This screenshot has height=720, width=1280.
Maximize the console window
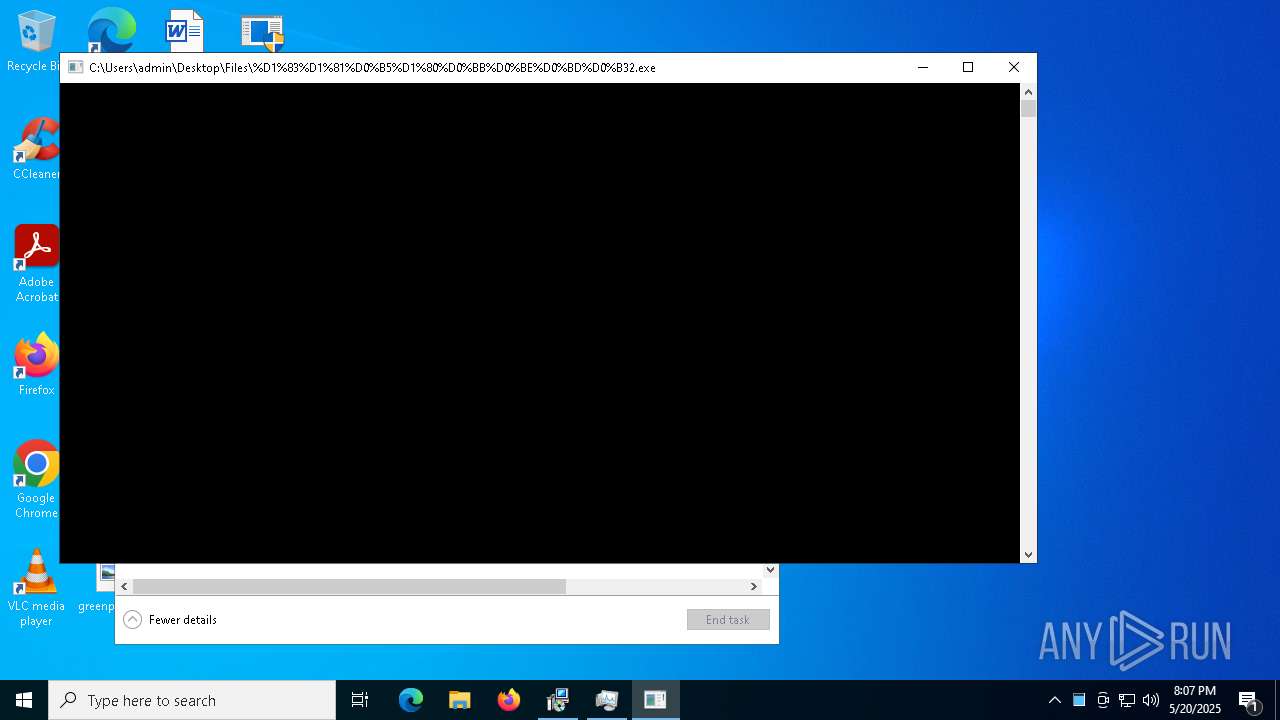968,68
